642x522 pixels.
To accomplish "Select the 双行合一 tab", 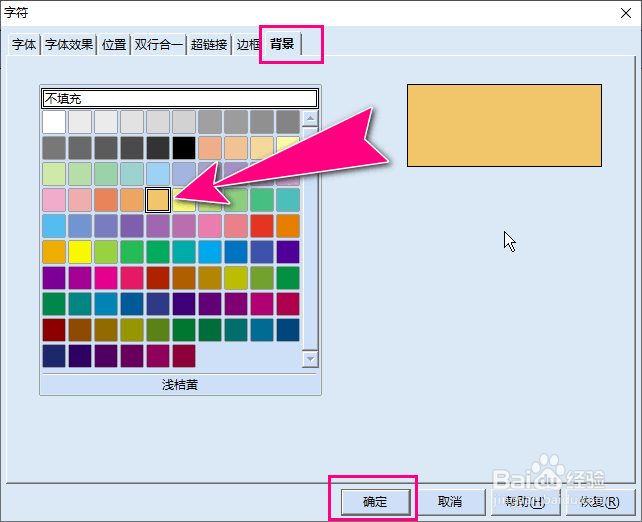I will click(x=158, y=44).
